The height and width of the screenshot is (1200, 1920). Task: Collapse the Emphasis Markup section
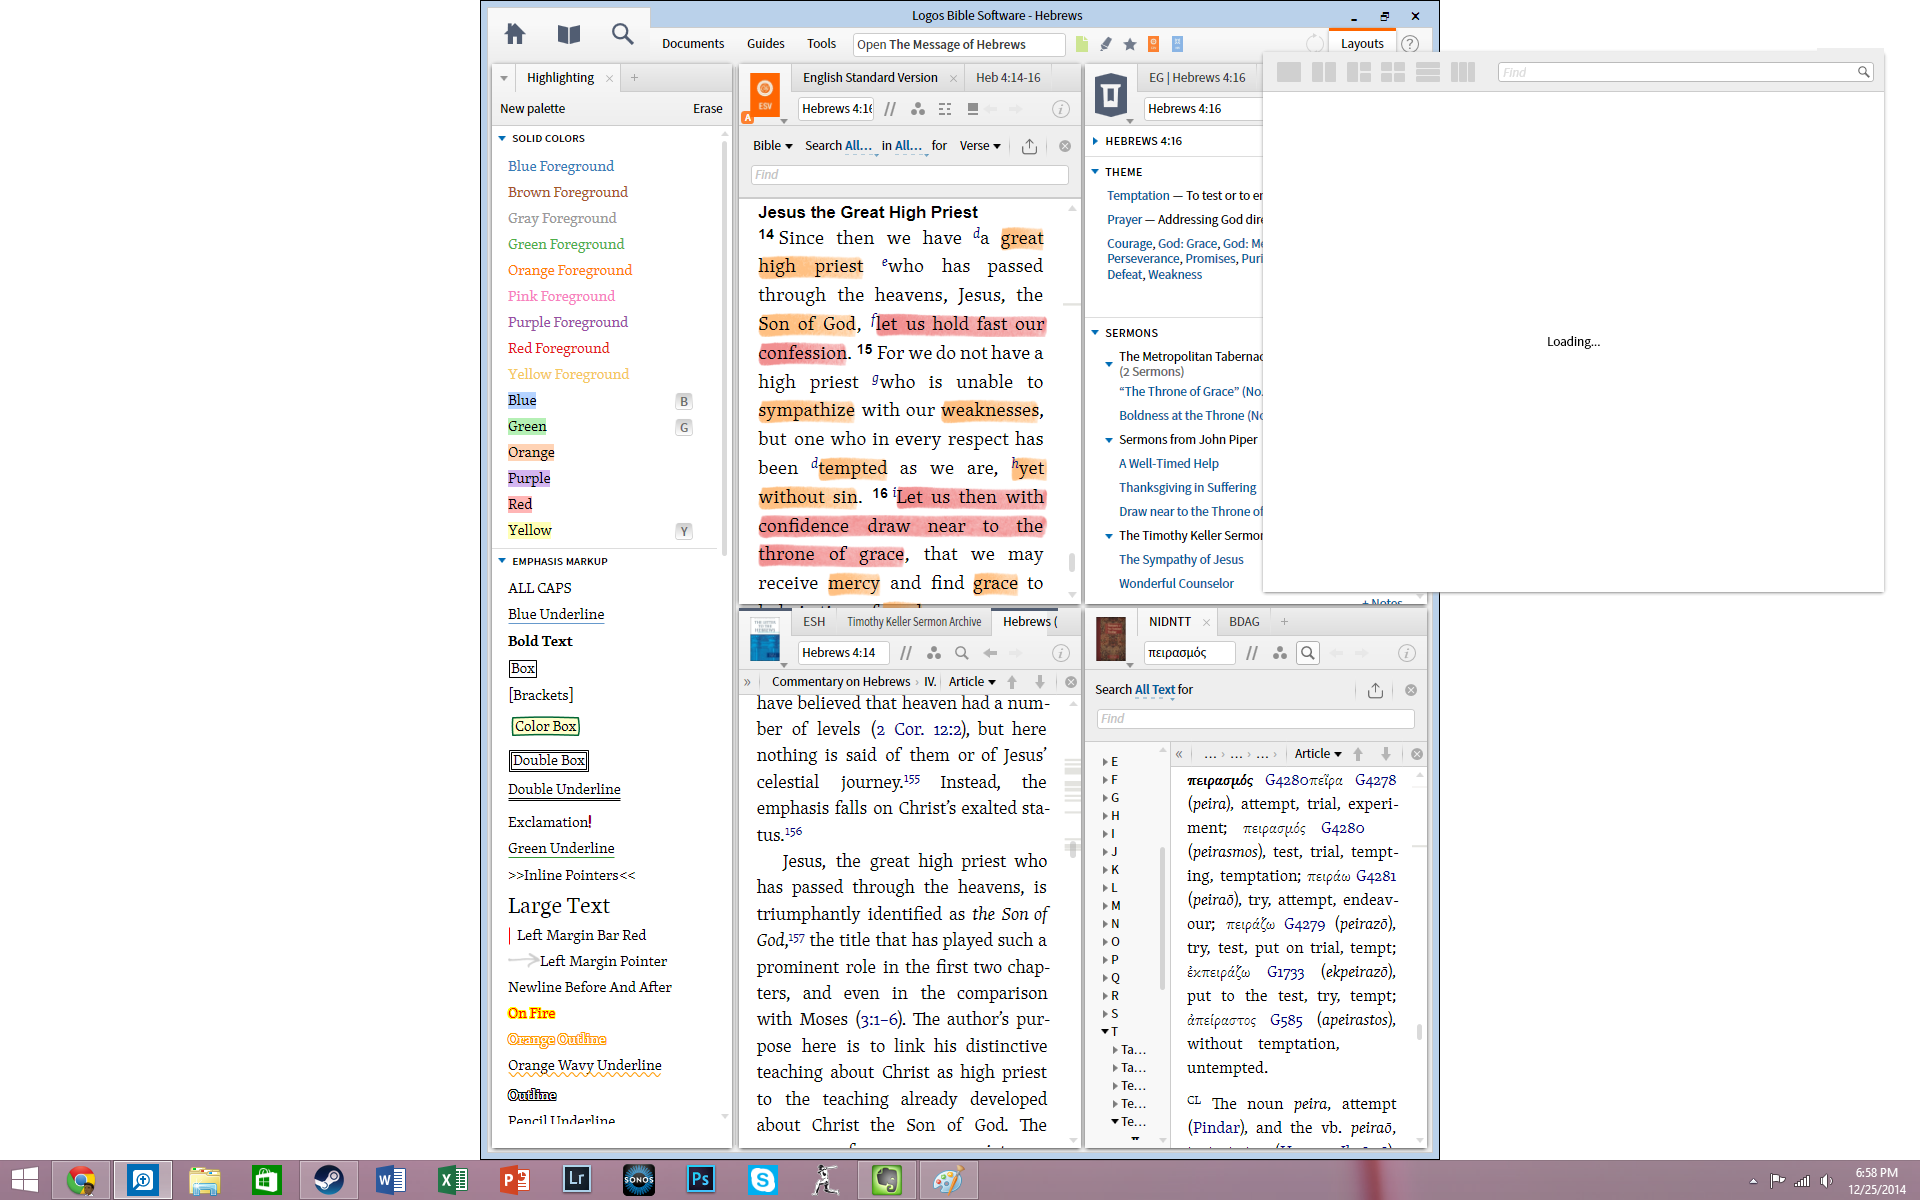502,562
